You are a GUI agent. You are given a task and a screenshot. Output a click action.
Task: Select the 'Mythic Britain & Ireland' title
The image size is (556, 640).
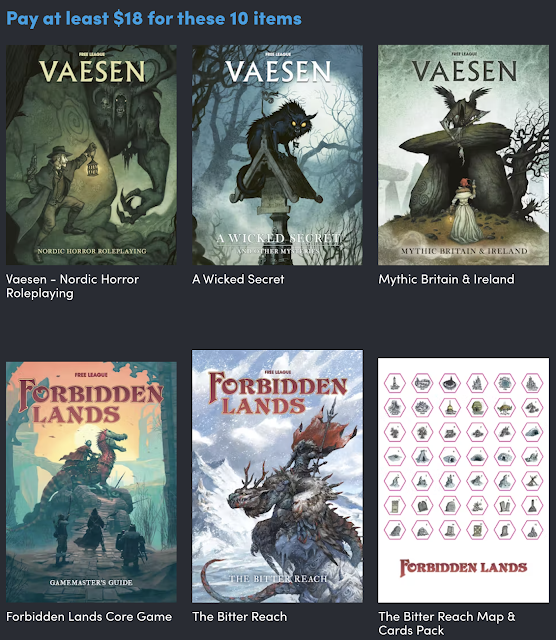click(446, 279)
